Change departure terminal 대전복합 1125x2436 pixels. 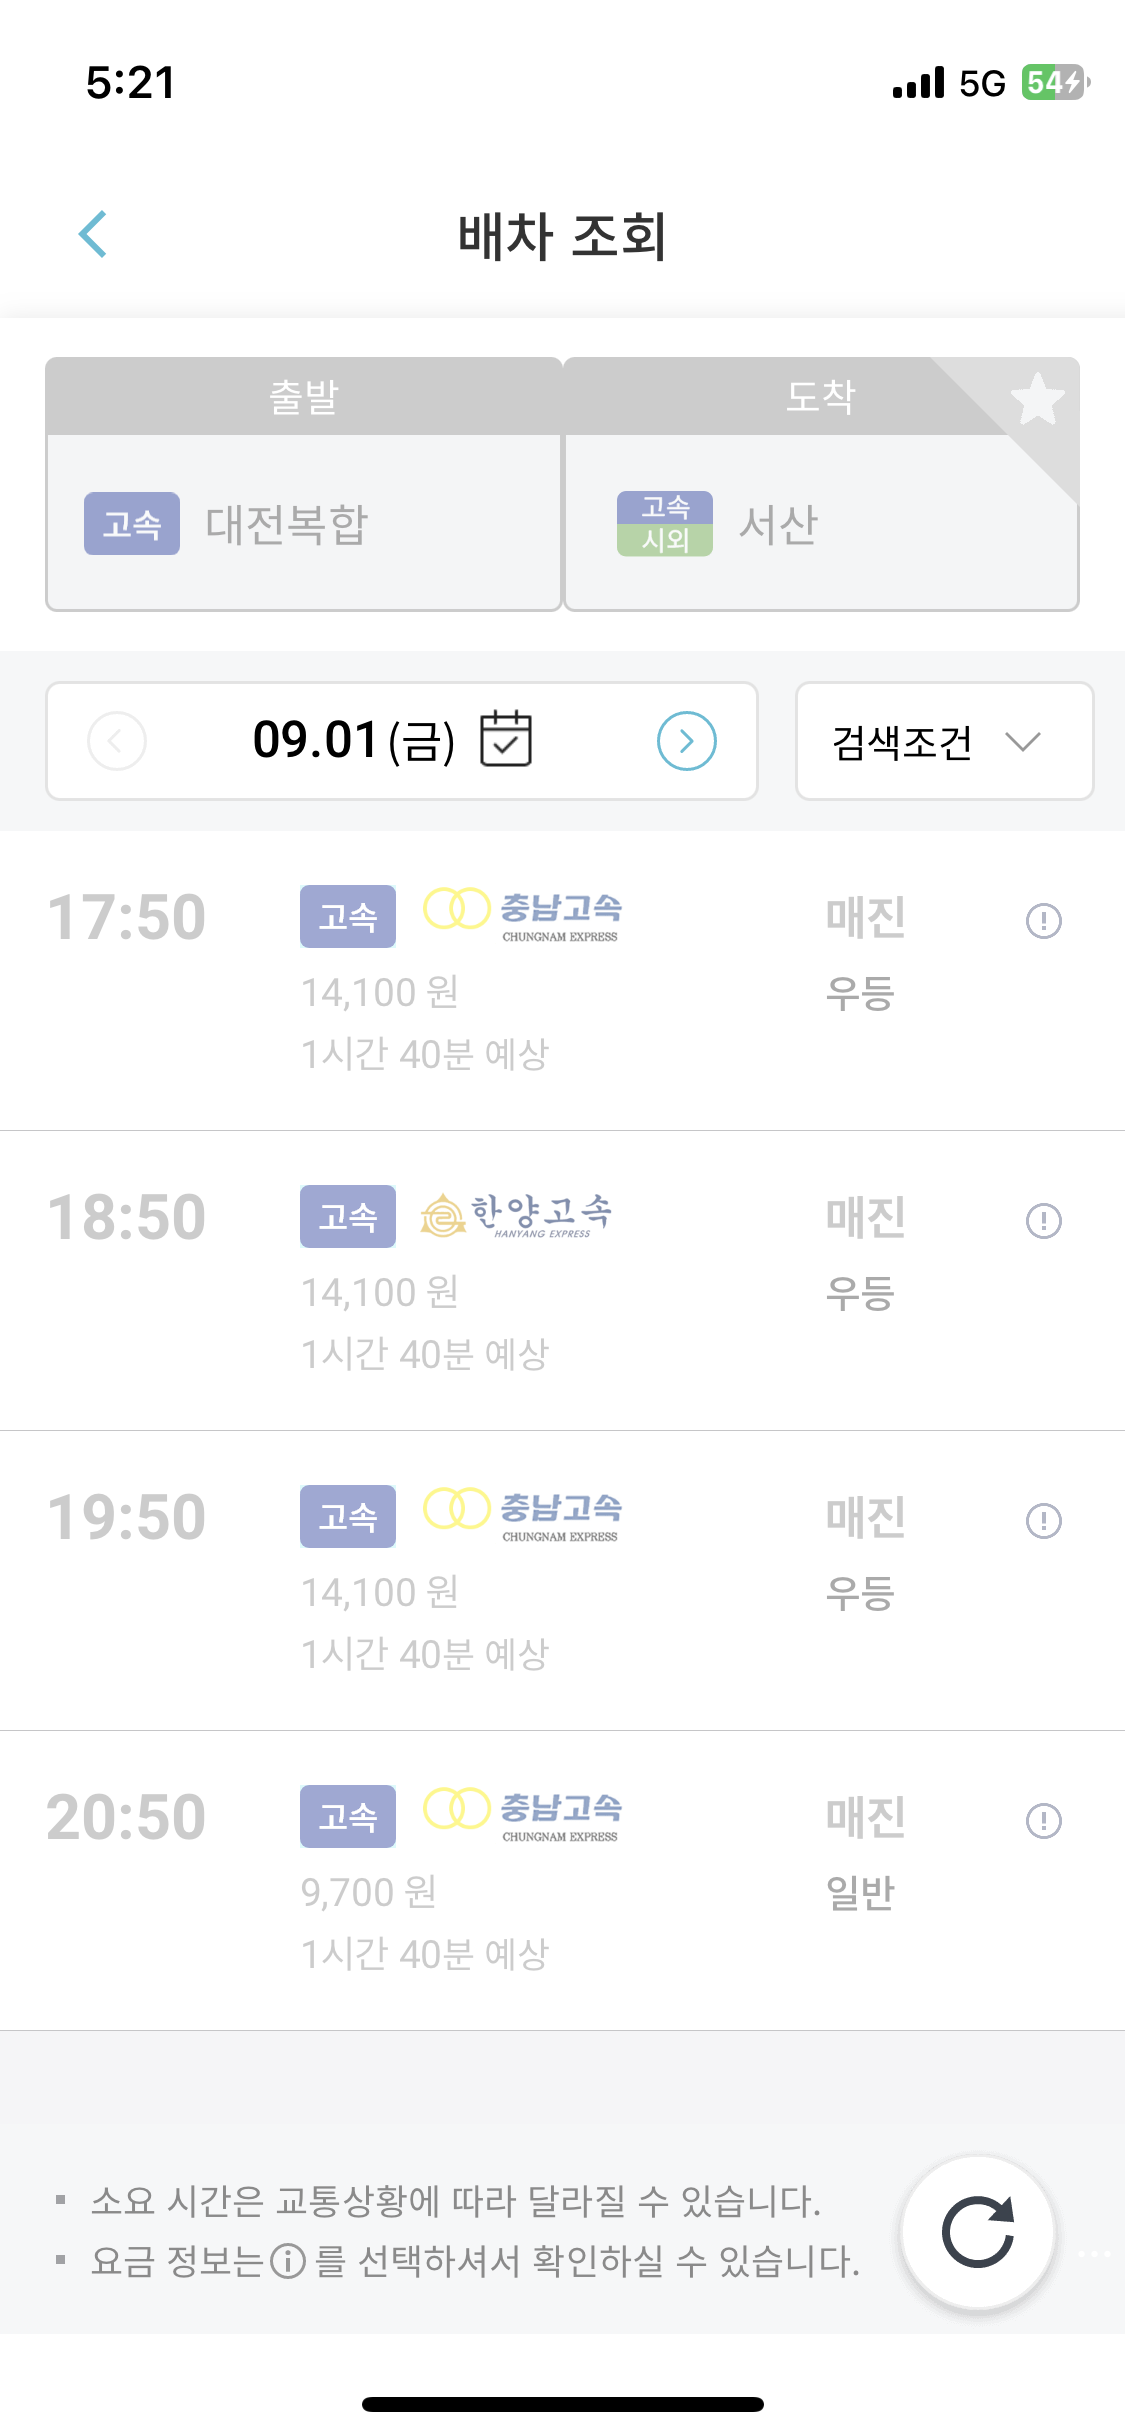(x=304, y=523)
